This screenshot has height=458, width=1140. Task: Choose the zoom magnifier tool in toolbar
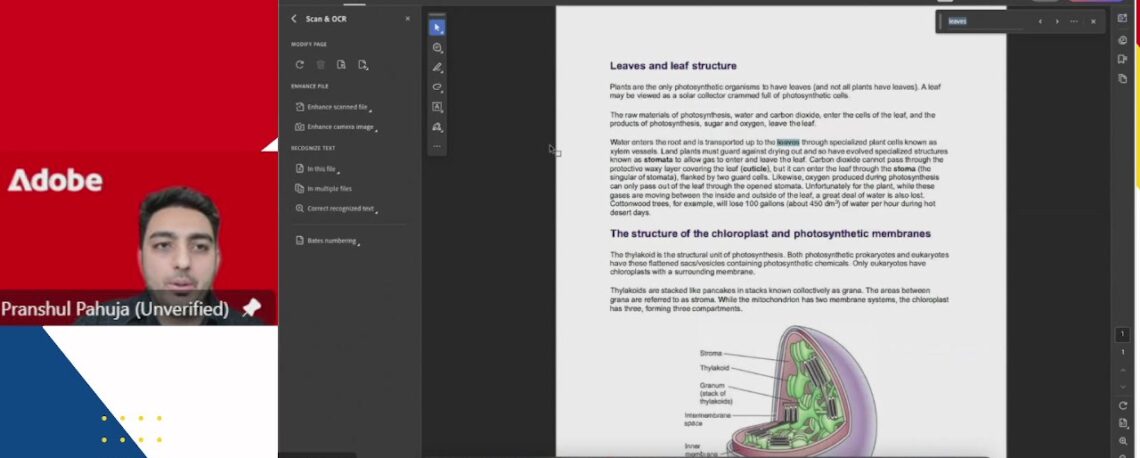[437, 48]
